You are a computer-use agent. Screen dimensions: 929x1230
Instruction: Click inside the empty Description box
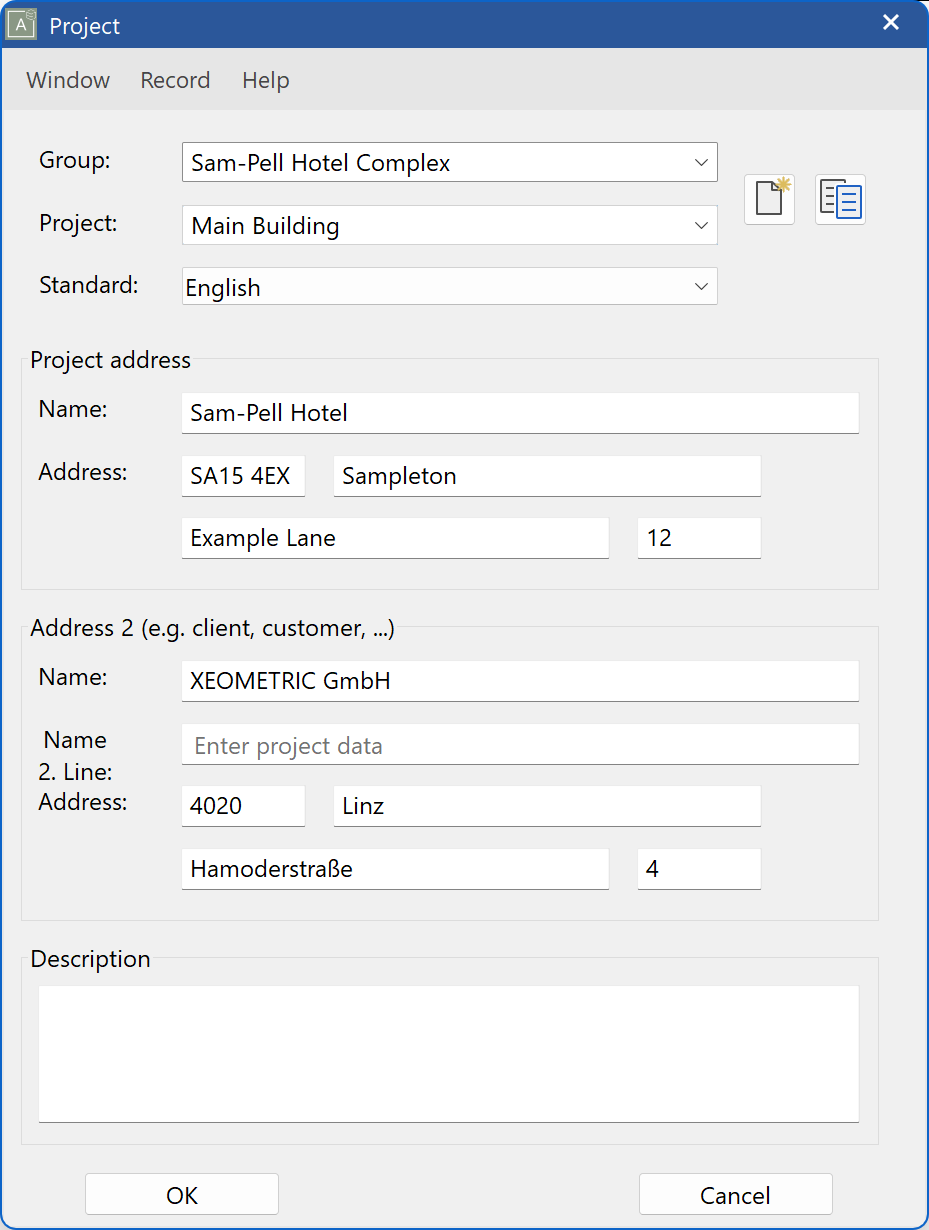[x=448, y=1054]
